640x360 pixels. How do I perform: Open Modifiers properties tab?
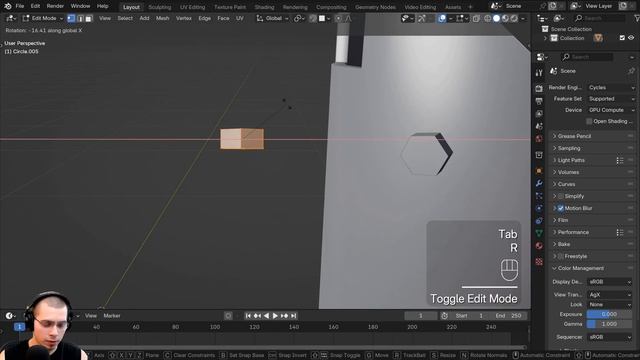pyautogui.click(x=539, y=183)
